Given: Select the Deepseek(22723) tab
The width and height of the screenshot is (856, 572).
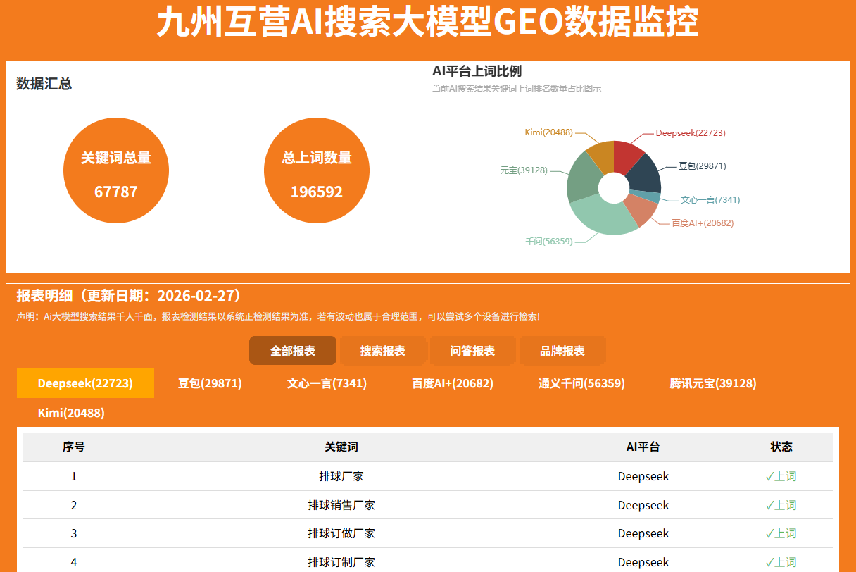Looking at the screenshot, I should 85,383.
